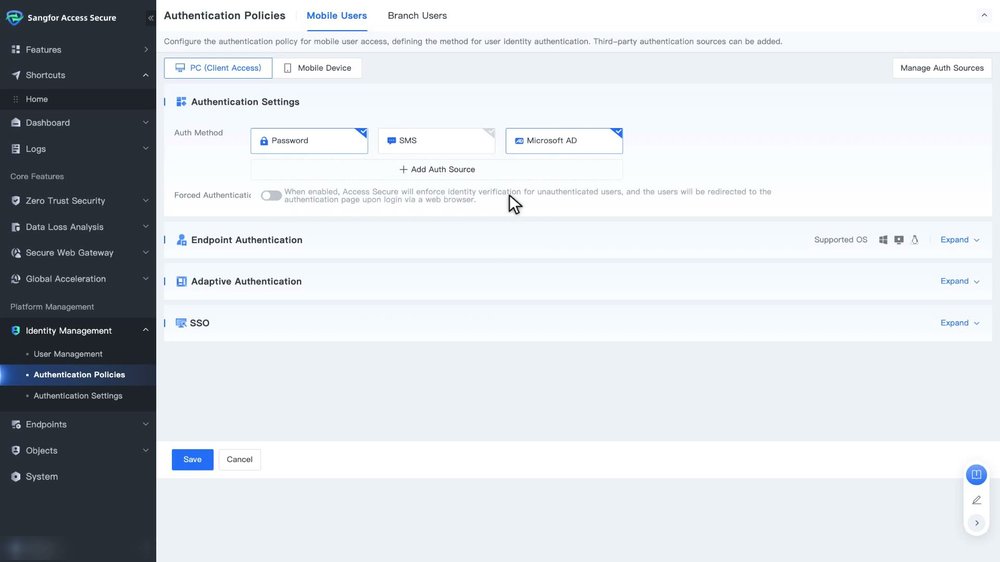
Task: Click the pencil edit floating icon
Action: click(x=976, y=500)
